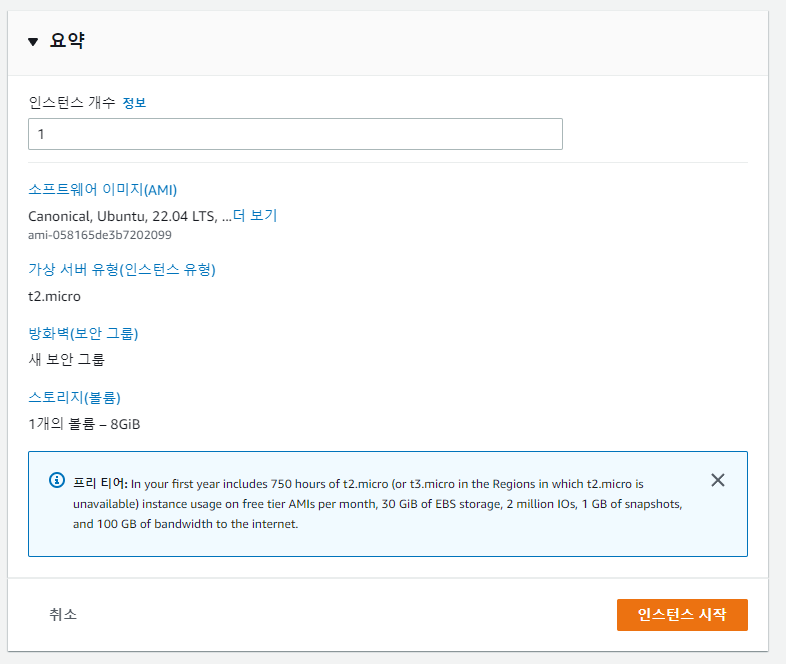Screen dimensions: 786x664
Task: Launch with the 인스턴스 시작 button
Action: (x=682, y=615)
